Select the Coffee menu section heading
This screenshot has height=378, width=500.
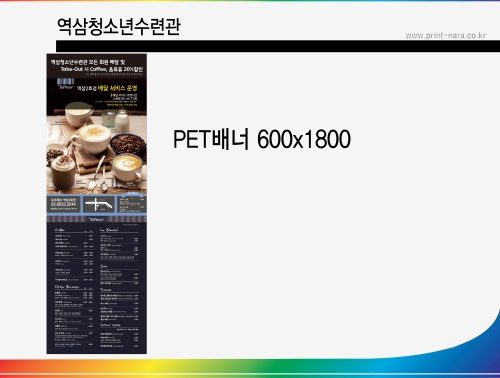(x=60, y=230)
